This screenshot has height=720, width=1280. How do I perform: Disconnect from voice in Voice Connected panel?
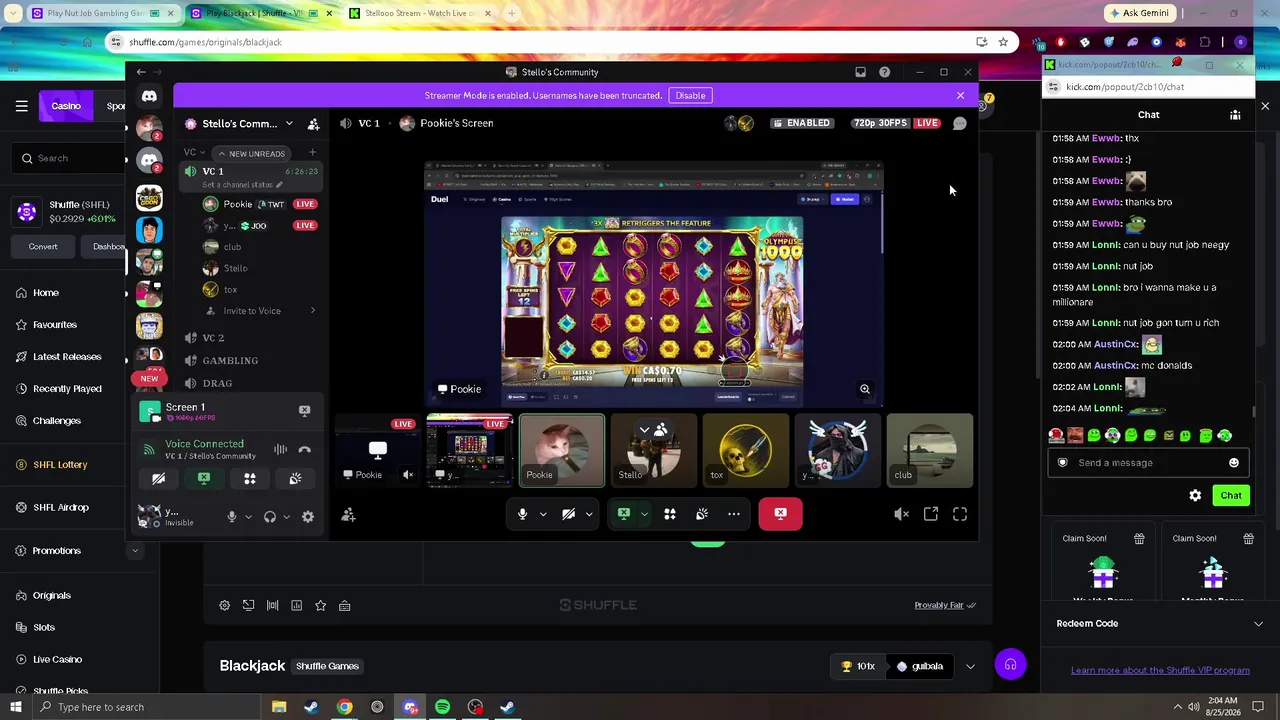point(304,450)
